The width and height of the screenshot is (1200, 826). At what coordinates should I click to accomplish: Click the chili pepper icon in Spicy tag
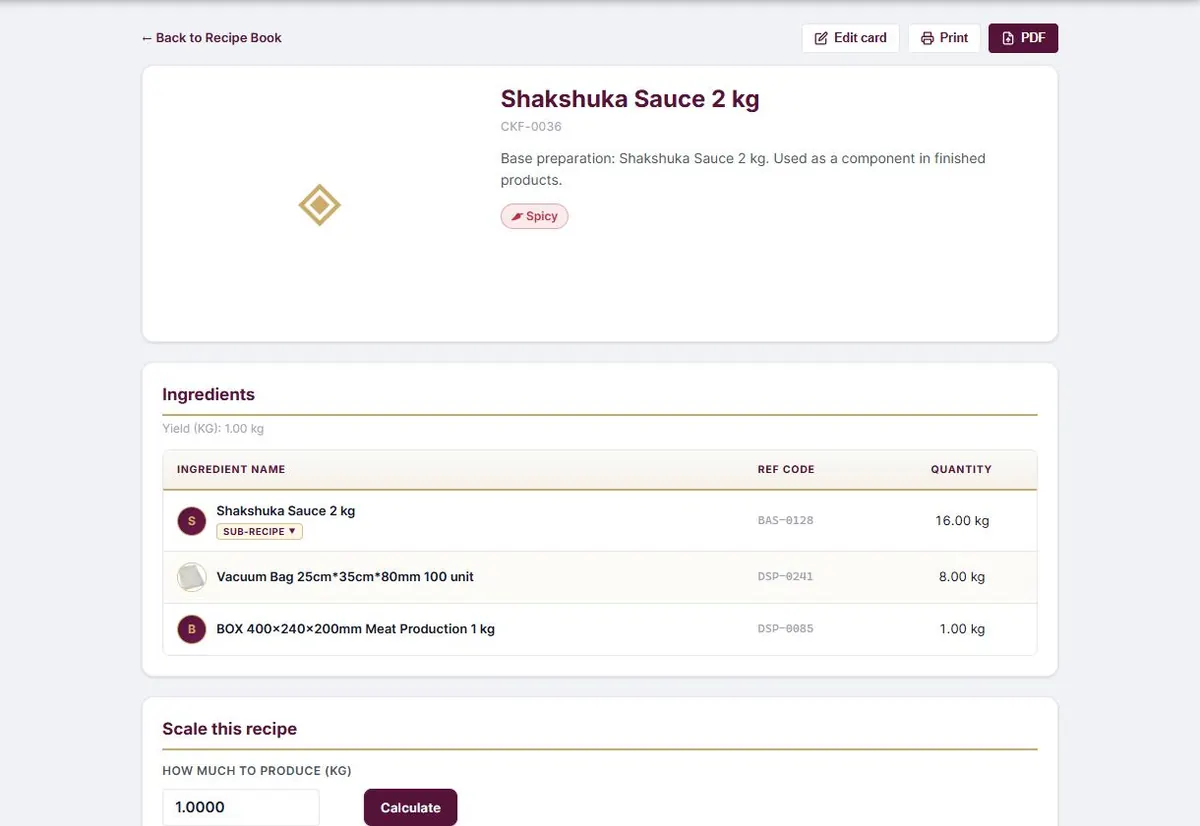pyautogui.click(x=517, y=216)
